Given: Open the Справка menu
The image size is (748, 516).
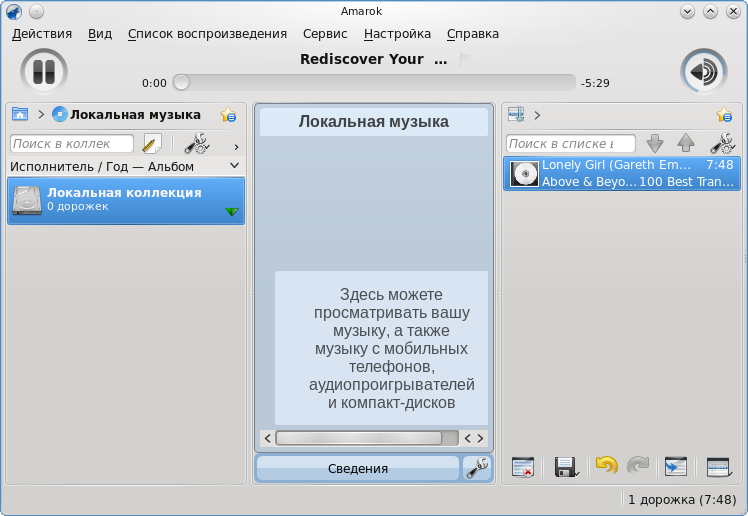Looking at the screenshot, I should [473, 34].
